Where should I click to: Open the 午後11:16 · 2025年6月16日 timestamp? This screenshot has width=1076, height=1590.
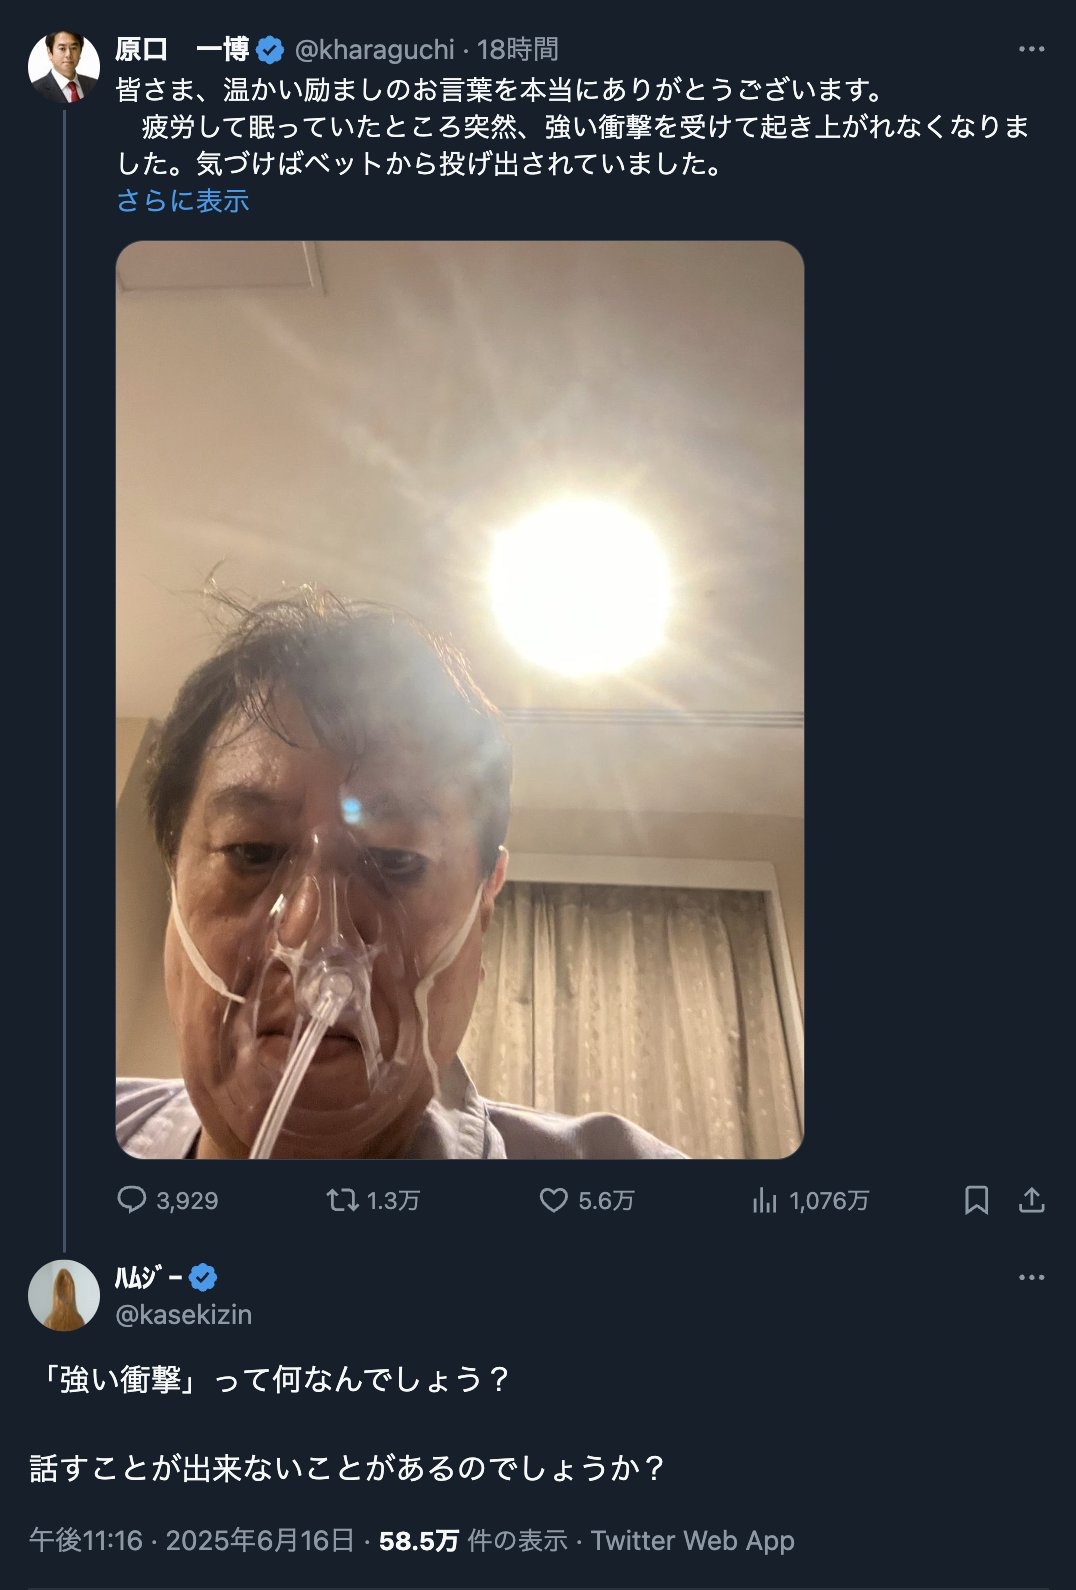(192, 1540)
